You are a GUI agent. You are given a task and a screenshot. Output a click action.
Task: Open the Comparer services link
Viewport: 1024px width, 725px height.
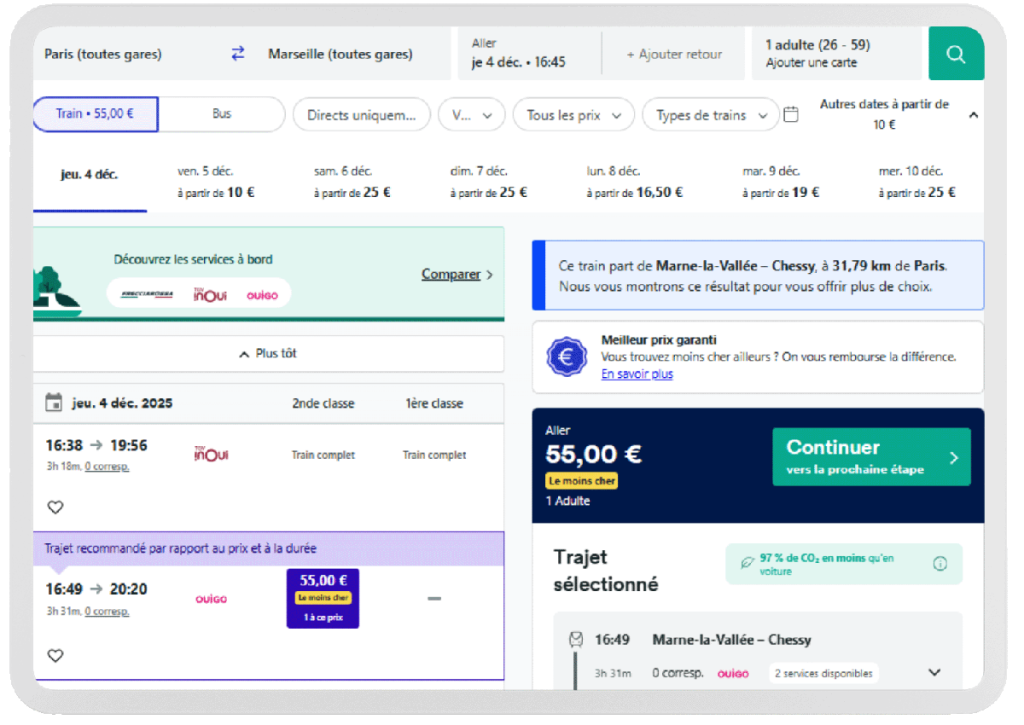[x=452, y=273]
